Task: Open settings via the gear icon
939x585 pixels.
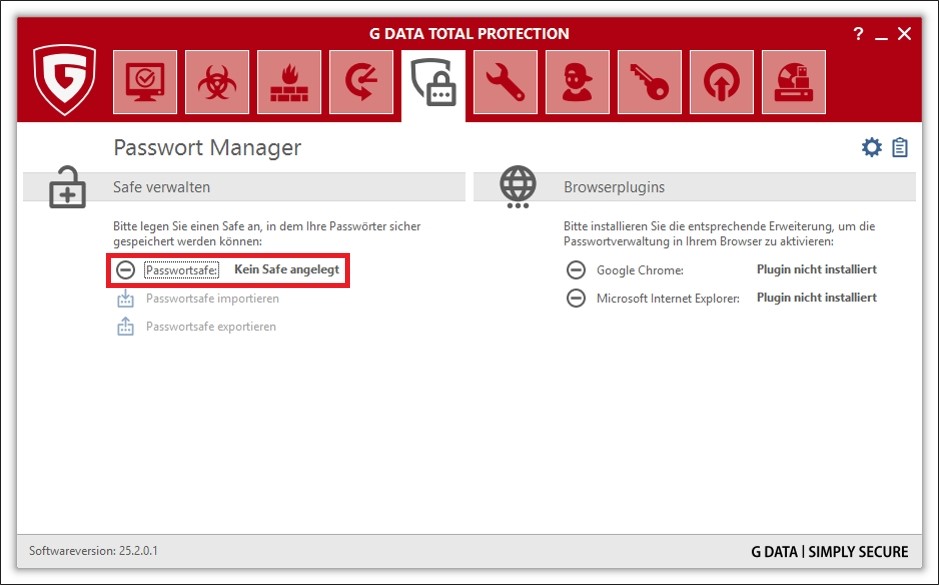Action: pos(871,147)
